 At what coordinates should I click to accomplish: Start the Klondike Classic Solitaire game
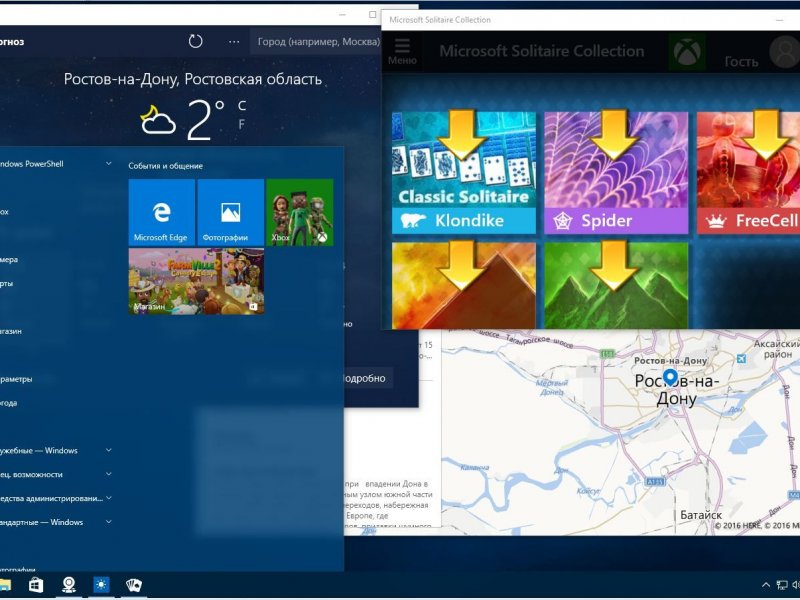click(464, 173)
